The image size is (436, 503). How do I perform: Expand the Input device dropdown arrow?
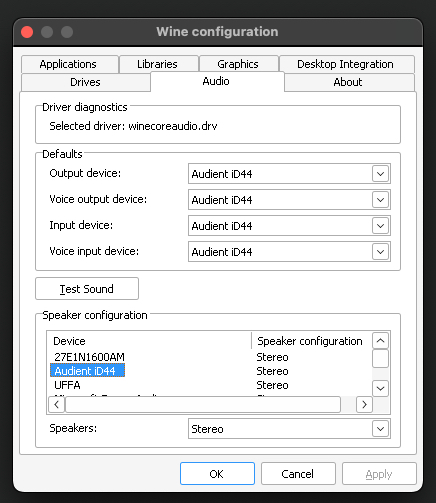coord(380,226)
